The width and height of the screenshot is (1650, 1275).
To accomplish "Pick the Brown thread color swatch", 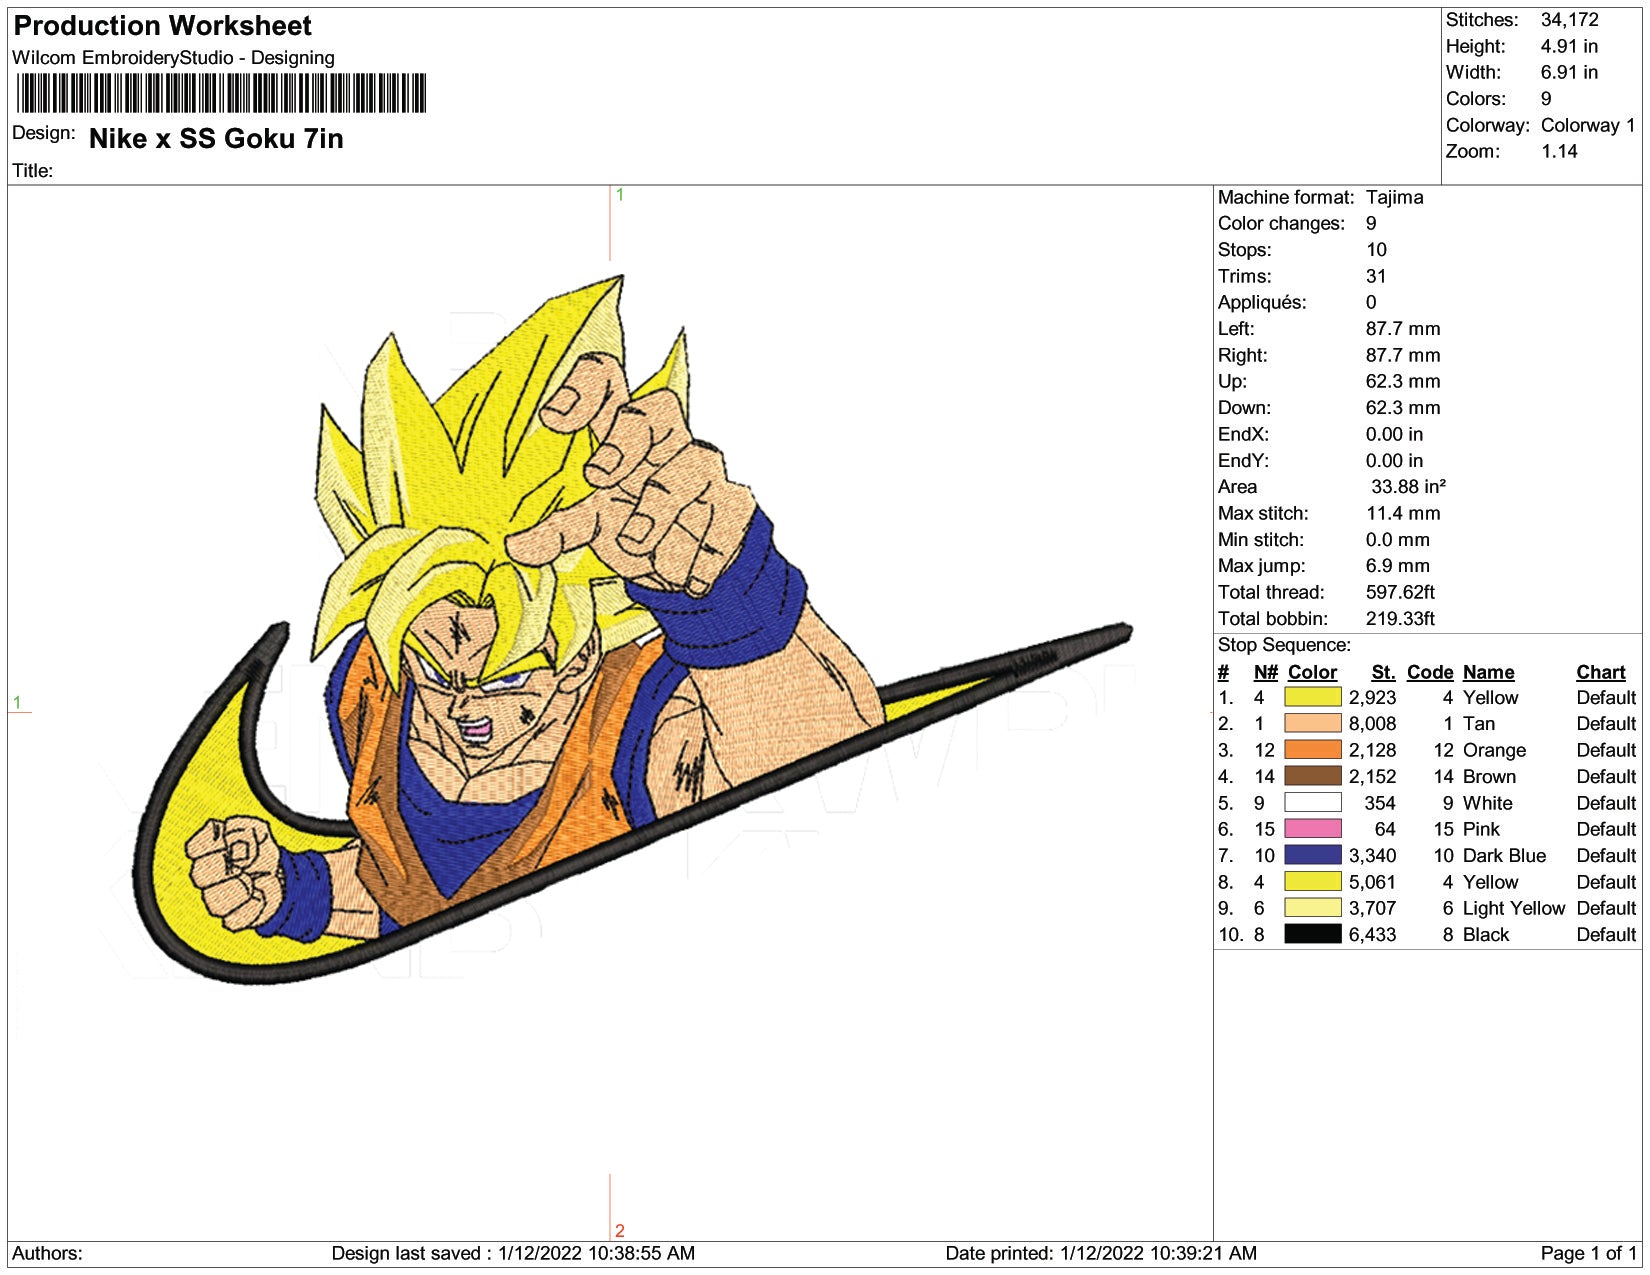I will coord(1312,776).
